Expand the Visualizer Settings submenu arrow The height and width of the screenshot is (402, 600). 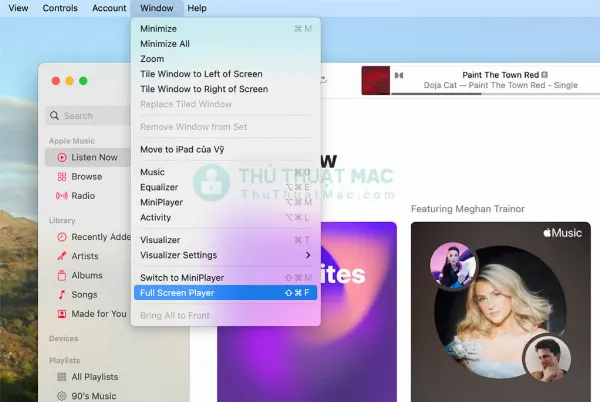[308, 255]
